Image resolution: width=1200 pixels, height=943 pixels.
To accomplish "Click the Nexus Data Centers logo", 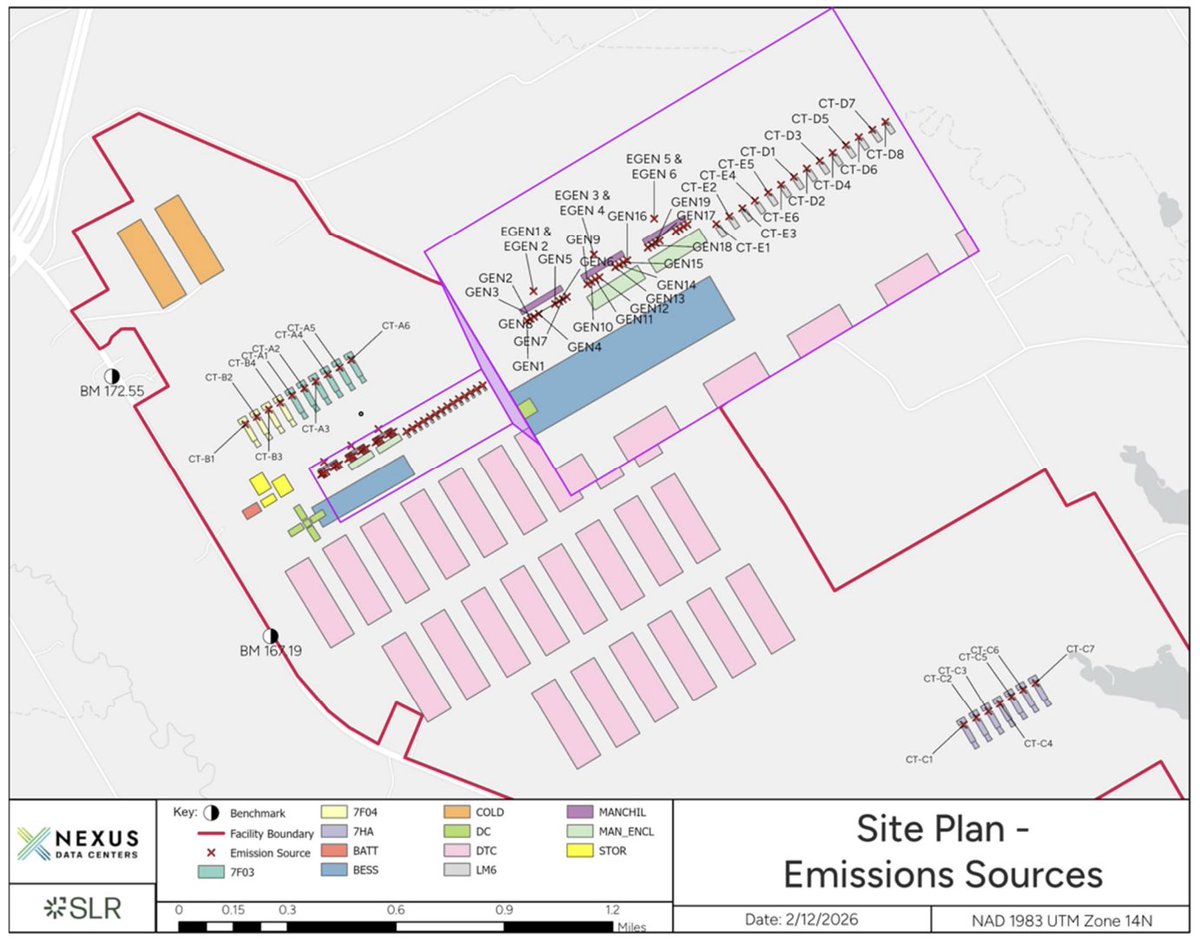I will point(79,843).
